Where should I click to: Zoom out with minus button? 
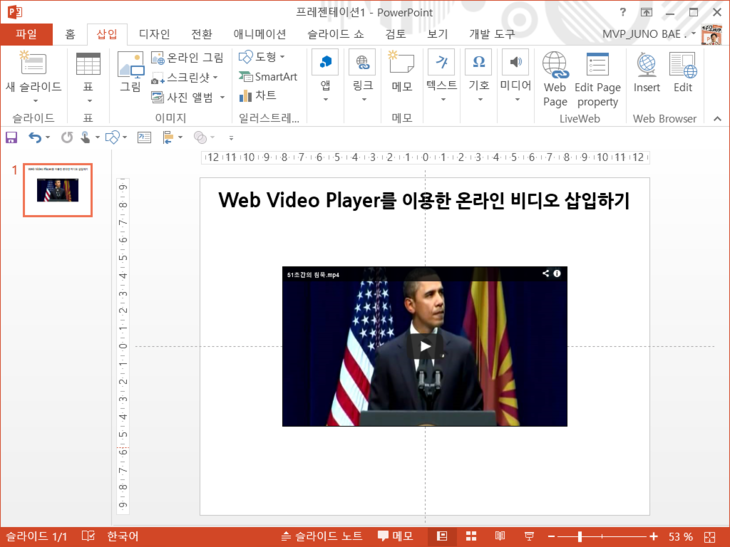click(x=551, y=536)
